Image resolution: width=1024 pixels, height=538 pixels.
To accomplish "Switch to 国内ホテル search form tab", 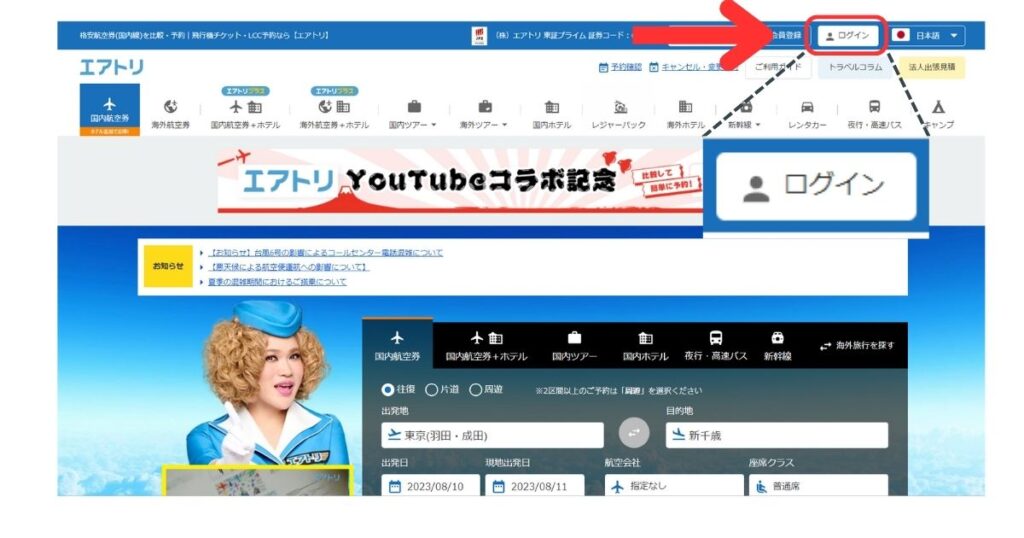I will [645, 346].
